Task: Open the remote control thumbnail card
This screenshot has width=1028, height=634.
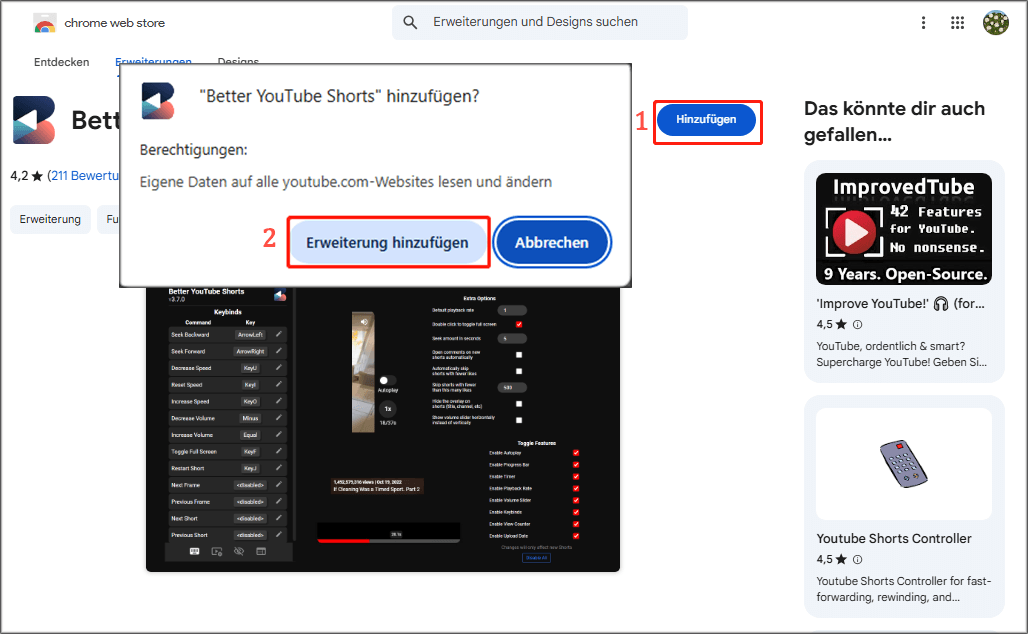Action: (903, 464)
